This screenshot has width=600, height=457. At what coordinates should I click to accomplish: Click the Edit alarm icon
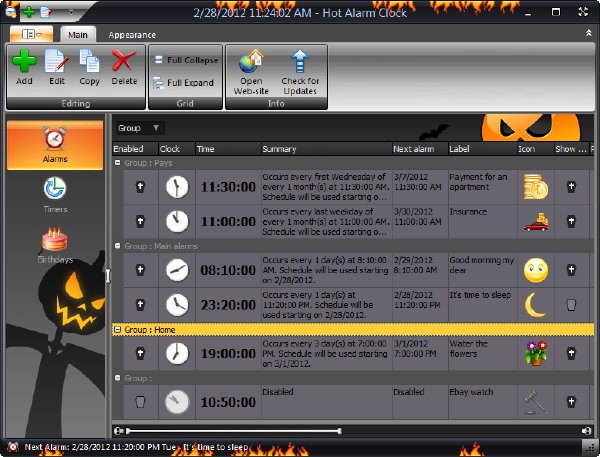coord(57,61)
